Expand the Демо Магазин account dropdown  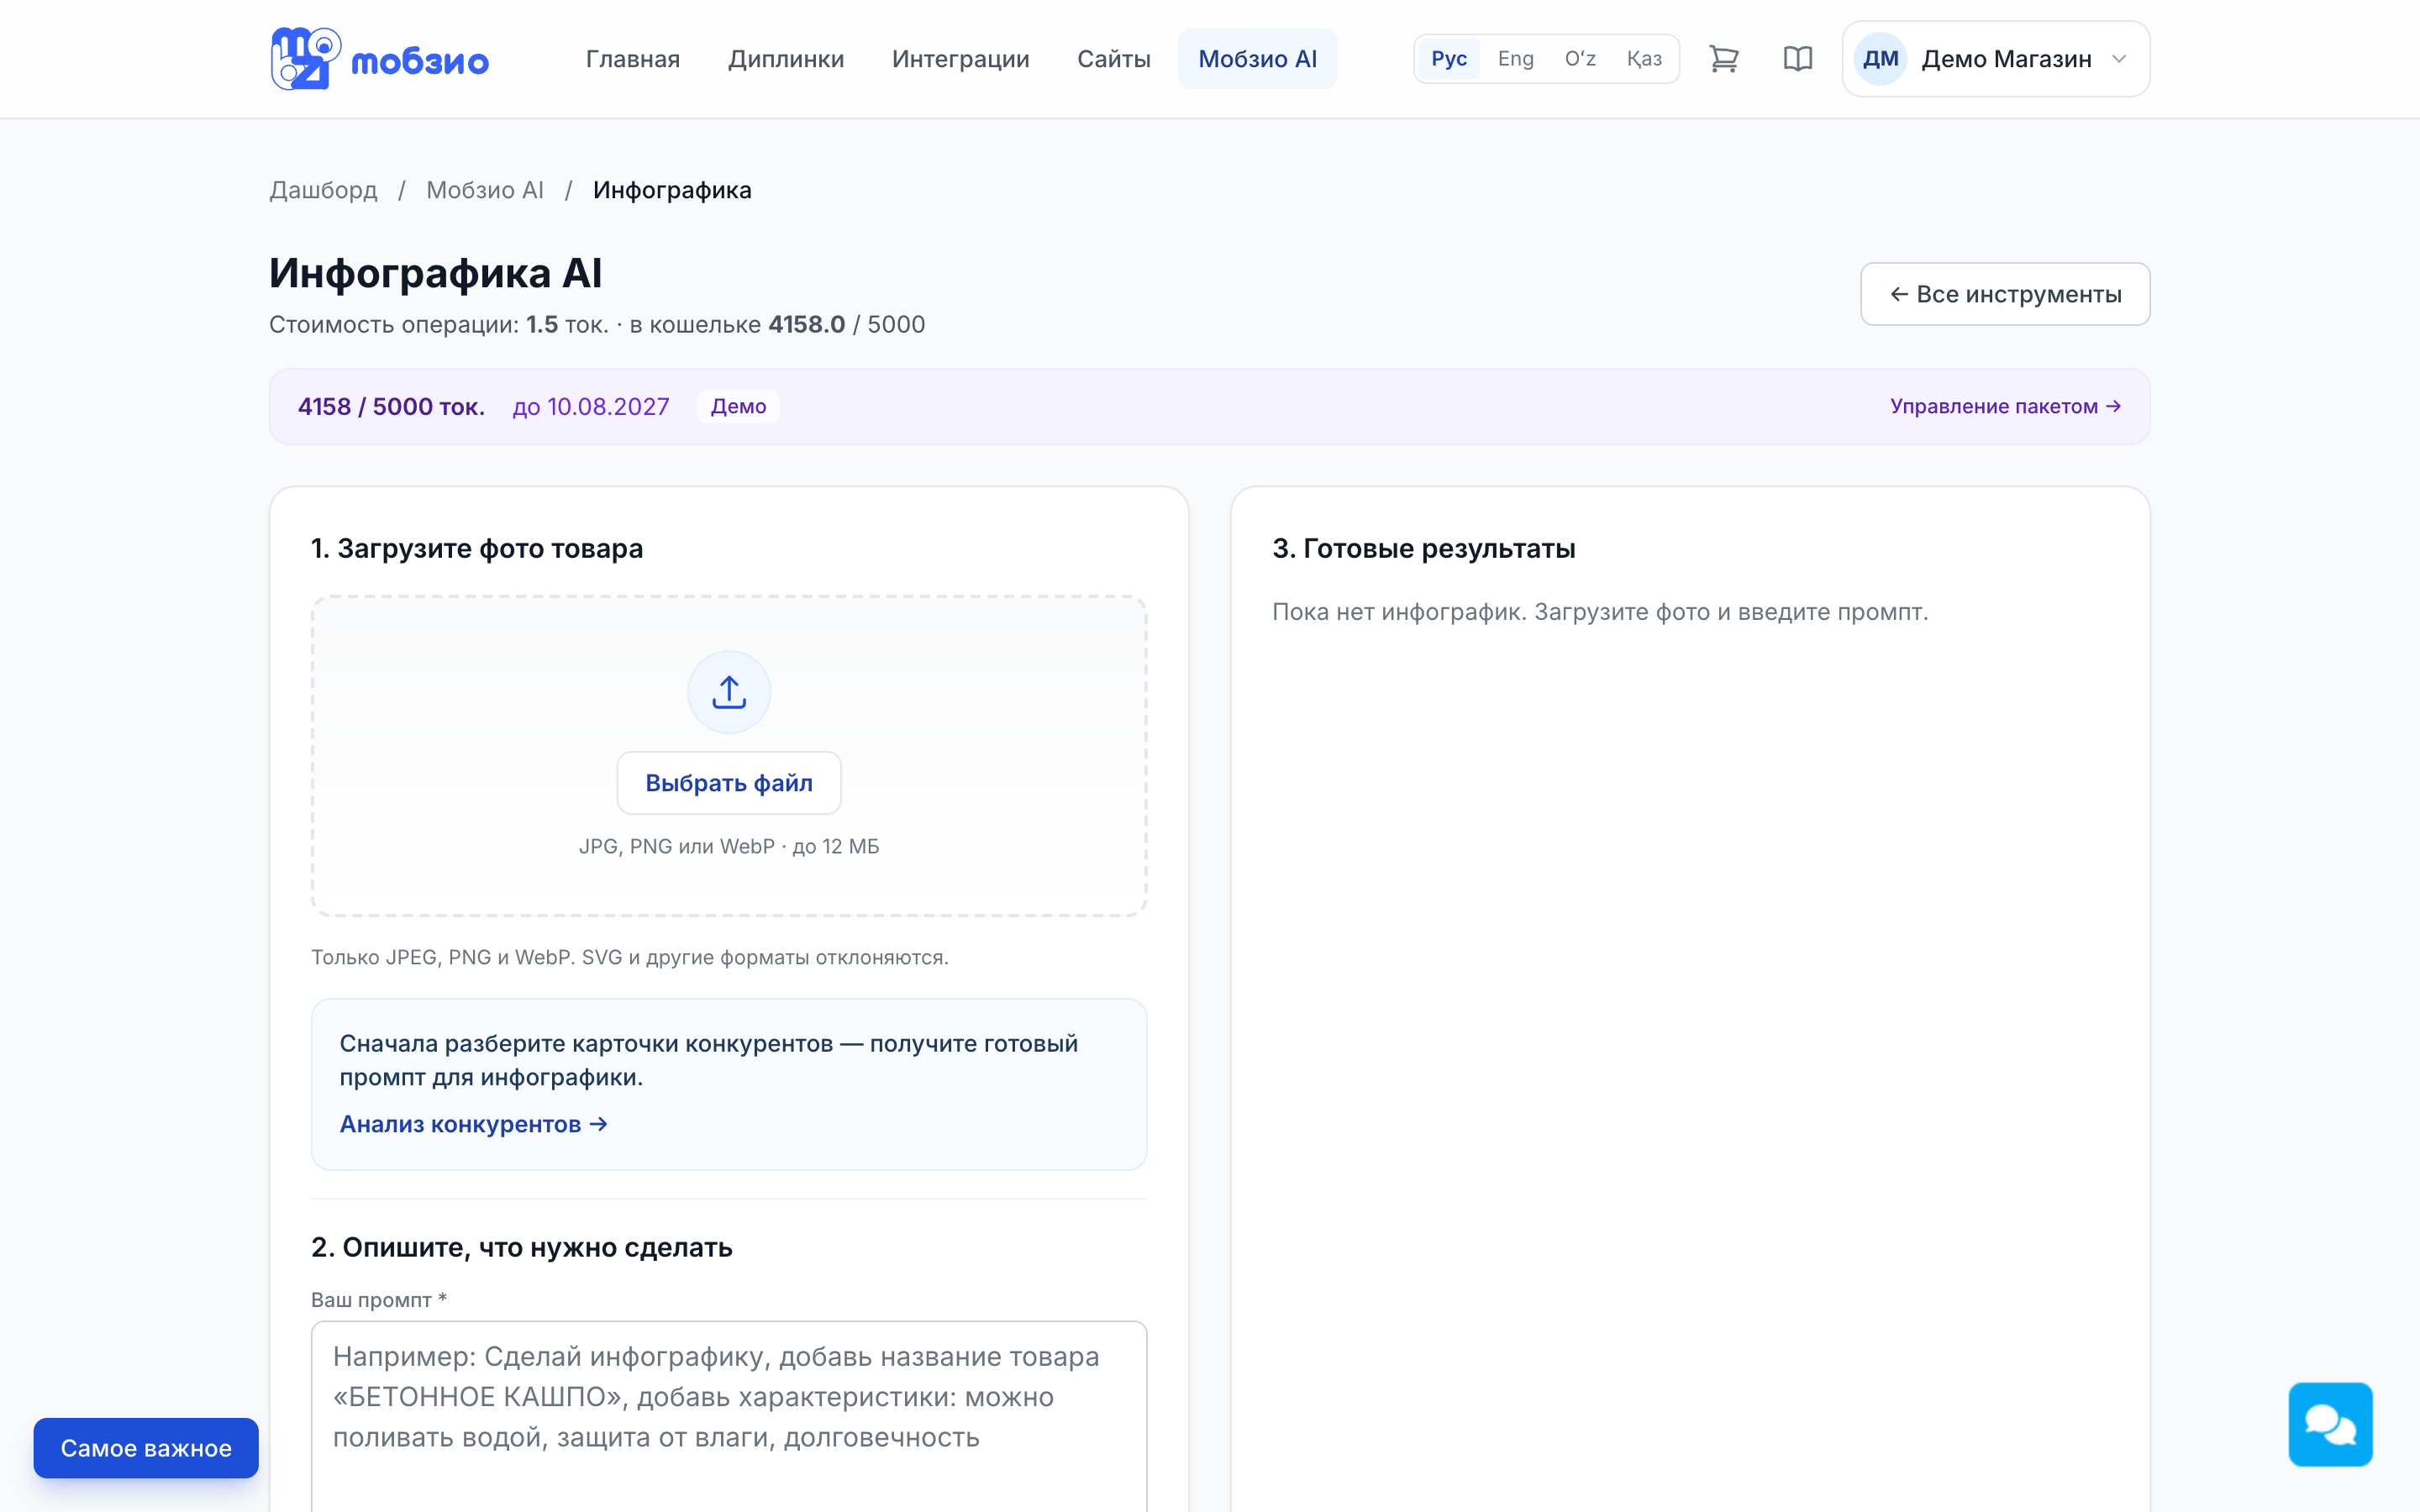1996,59
